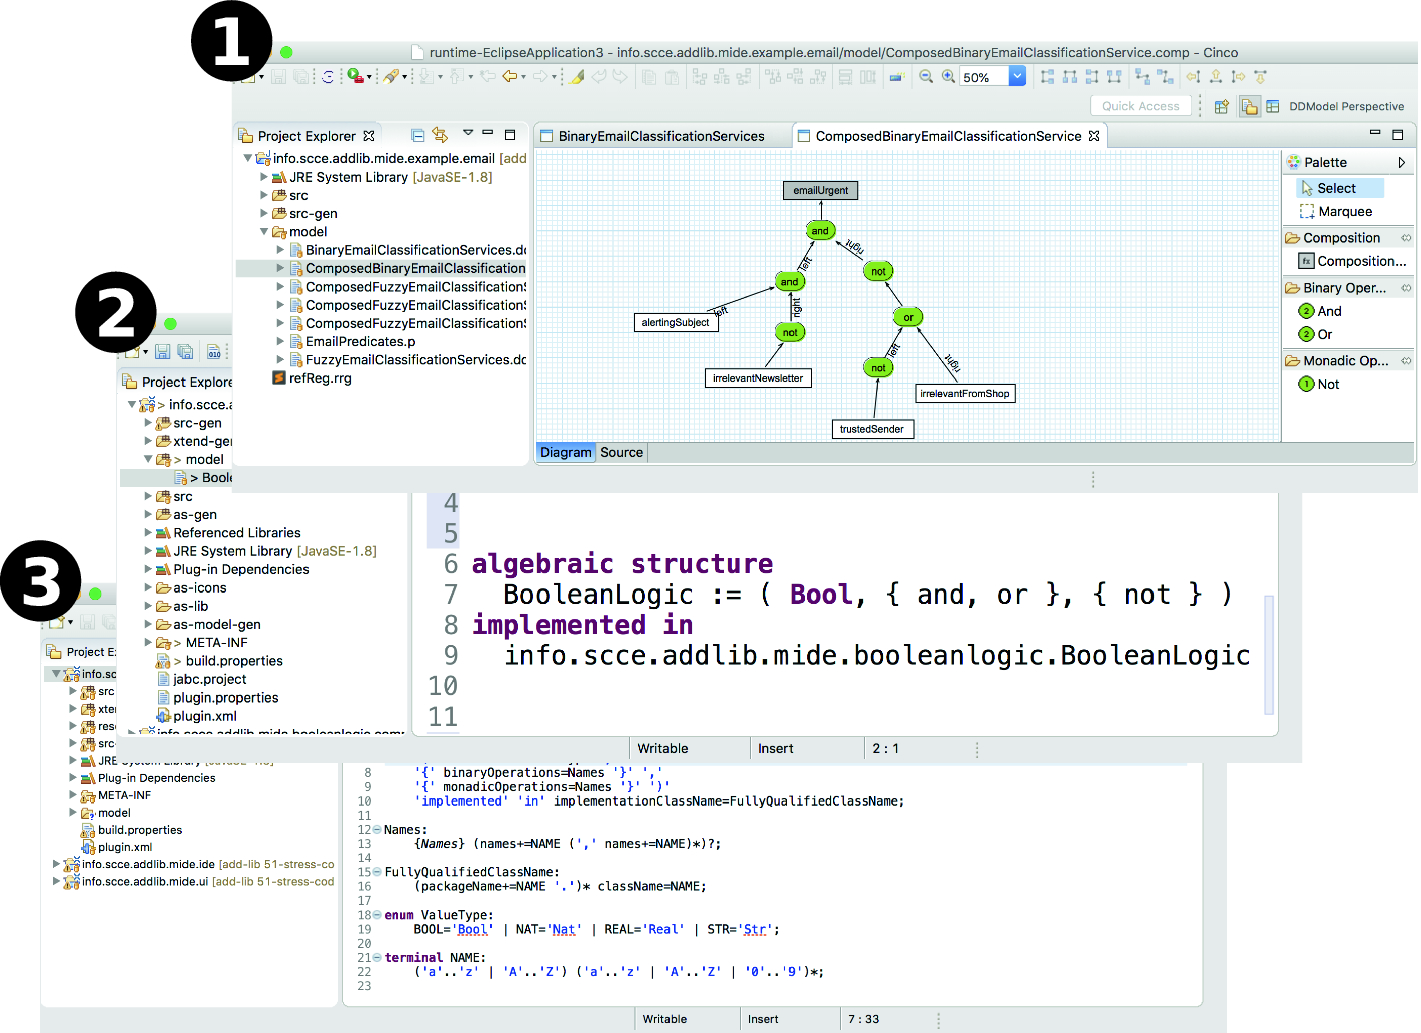Click window 2 editor vertical scrollbar
This screenshot has width=1421, height=1033.
pos(1269,654)
